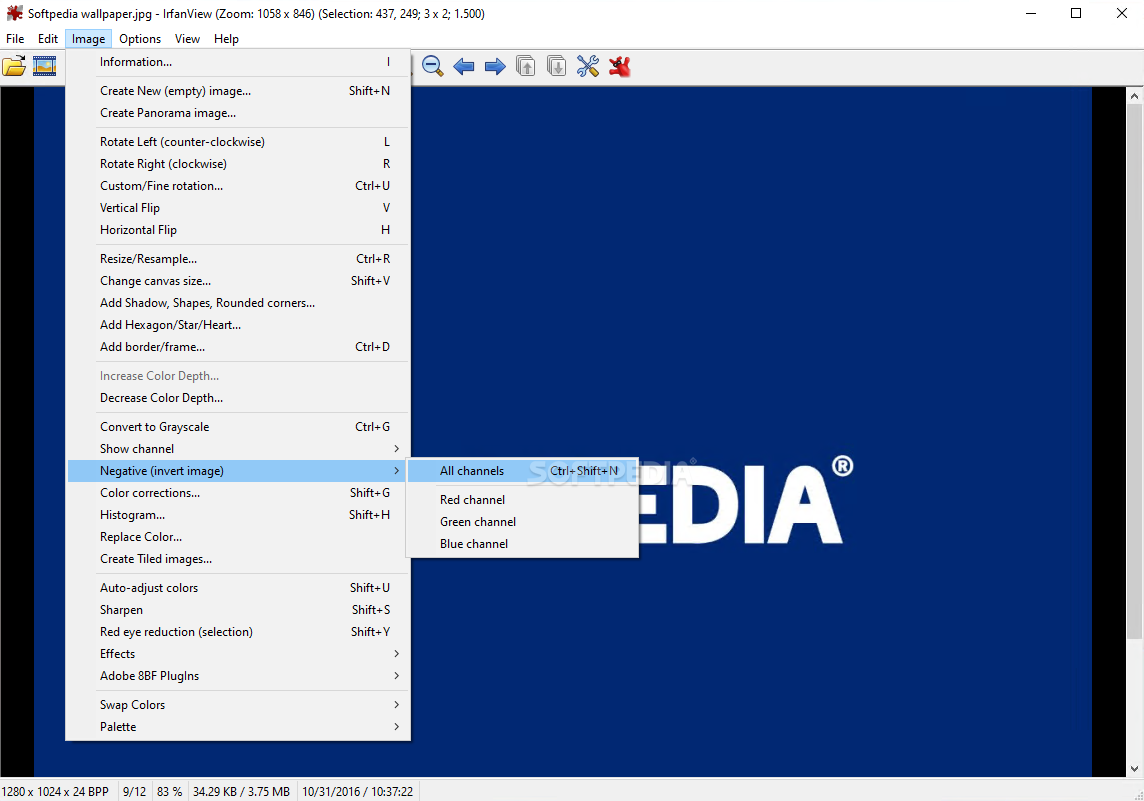This screenshot has height=801, width=1144.
Task: Select Add Hexagon/Star/Heart...
Action: (x=238, y=325)
